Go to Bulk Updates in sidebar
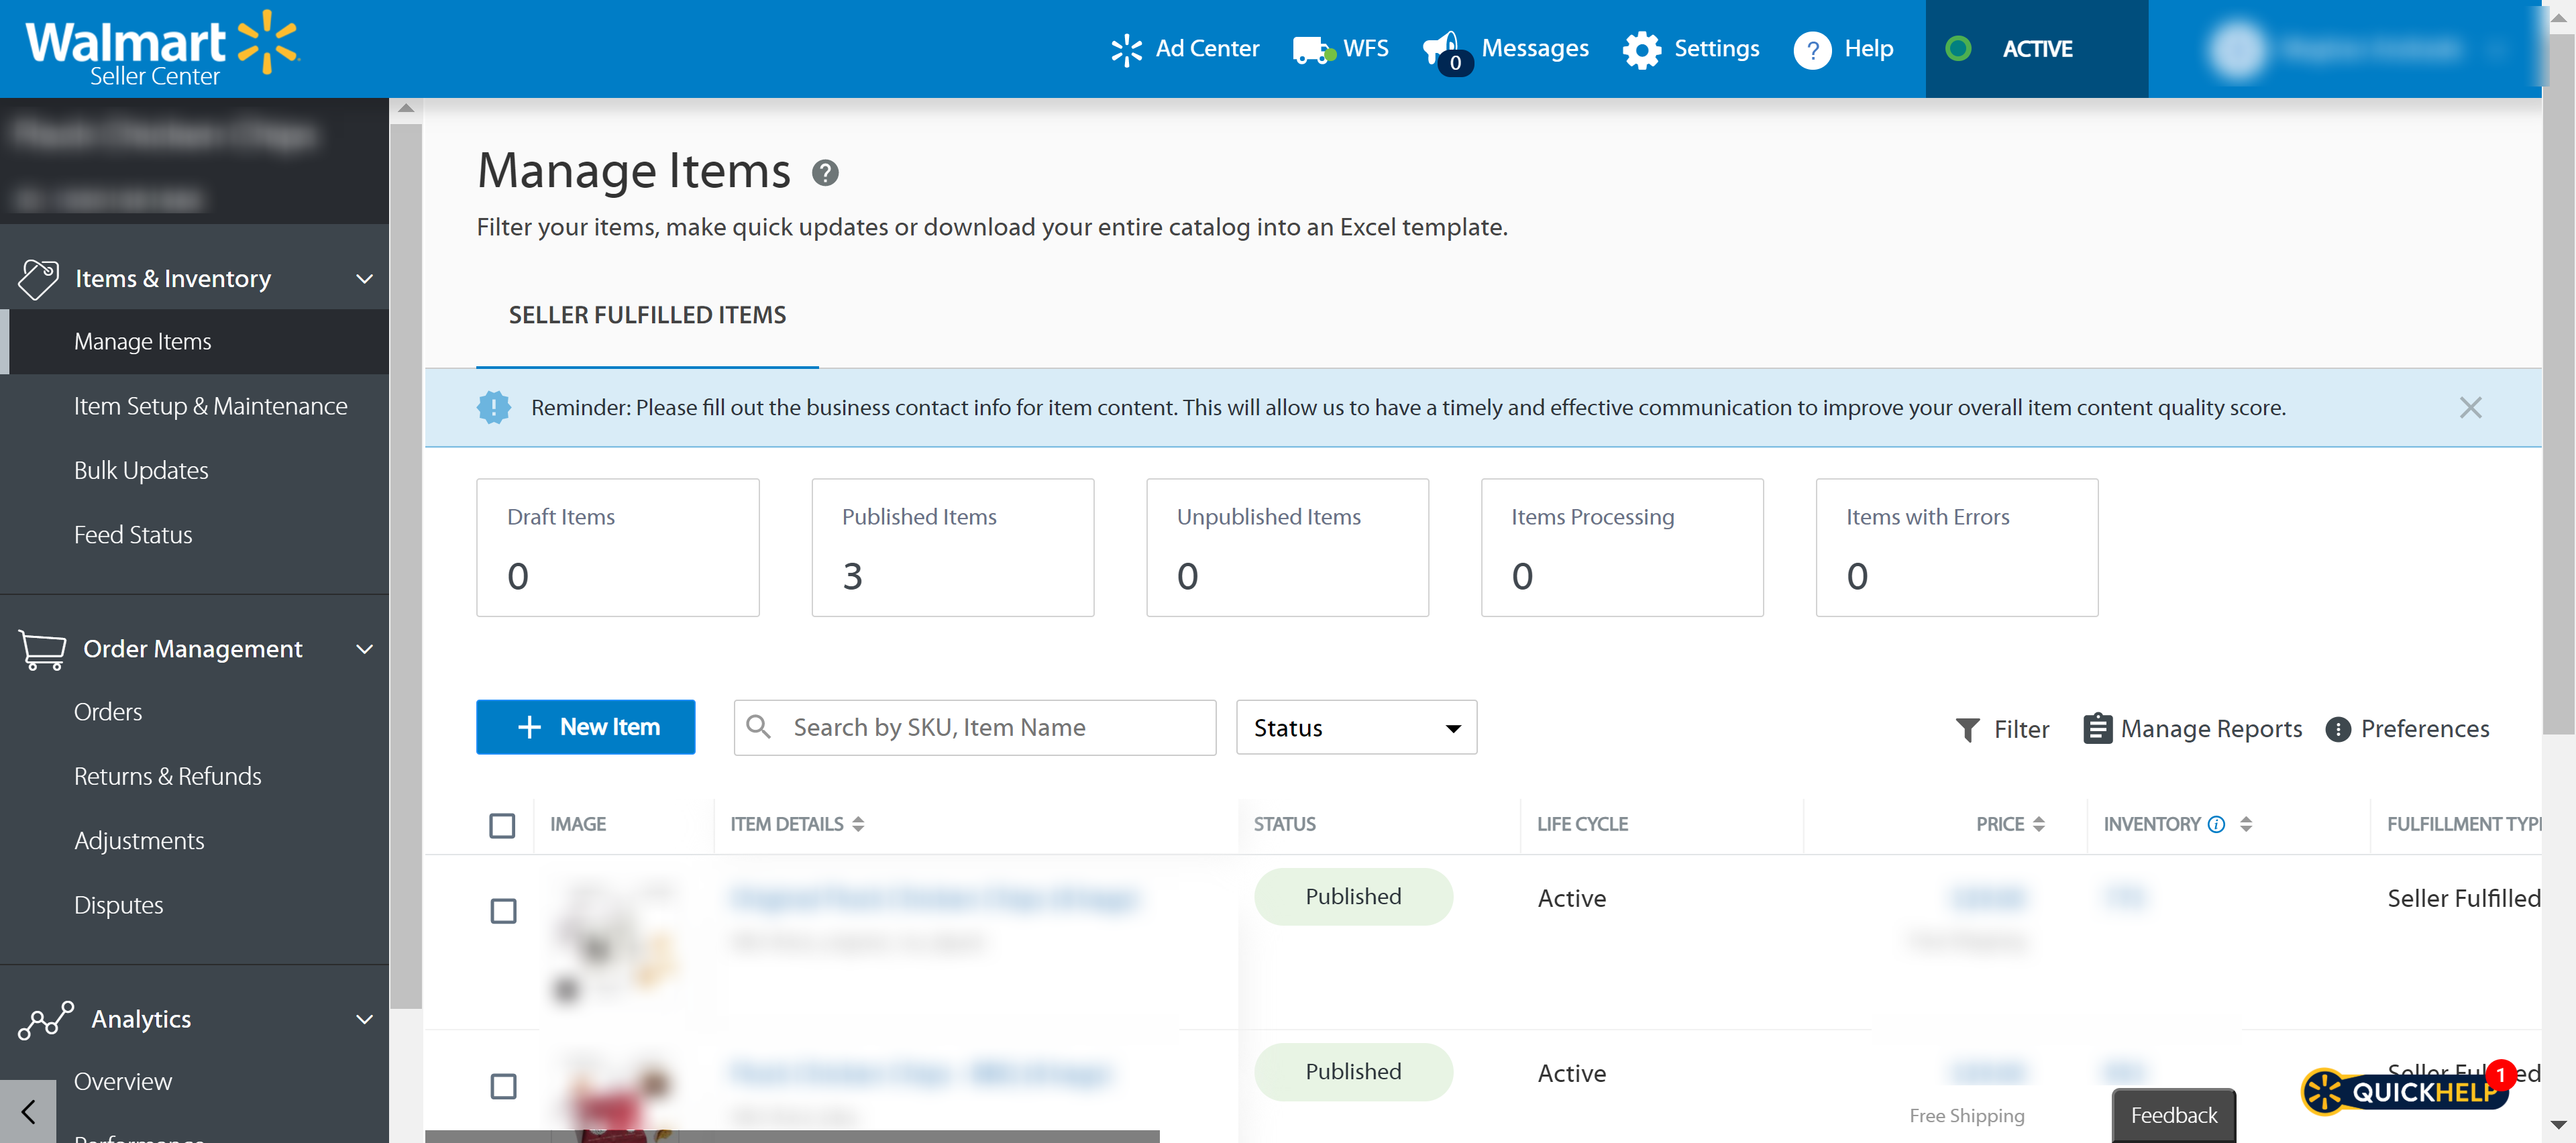The image size is (2576, 1143). coord(141,470)
